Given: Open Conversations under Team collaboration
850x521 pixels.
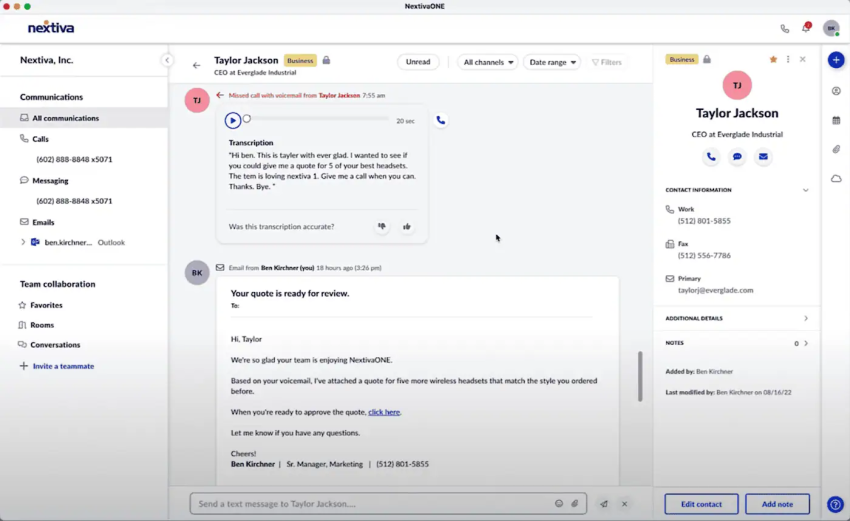Looking at the screenshot, I should (55, 345).
